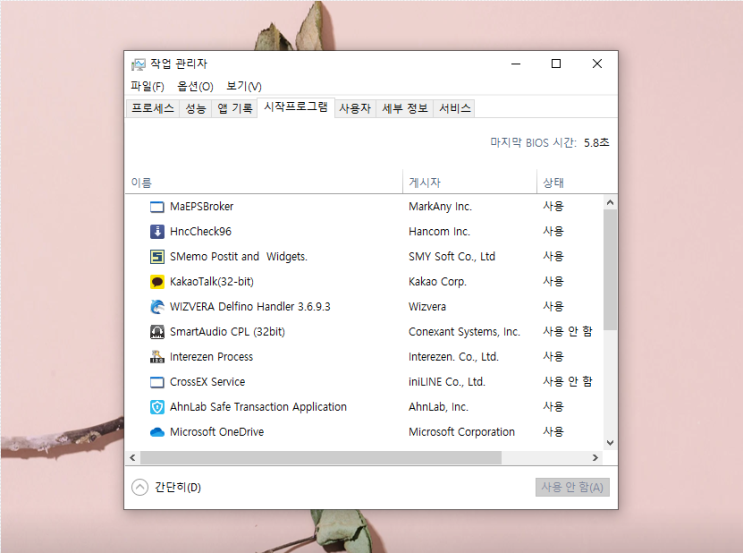Click the vertical scrollbar down arrow
This screenshot has width=743, height=553.
click(610, 443)
